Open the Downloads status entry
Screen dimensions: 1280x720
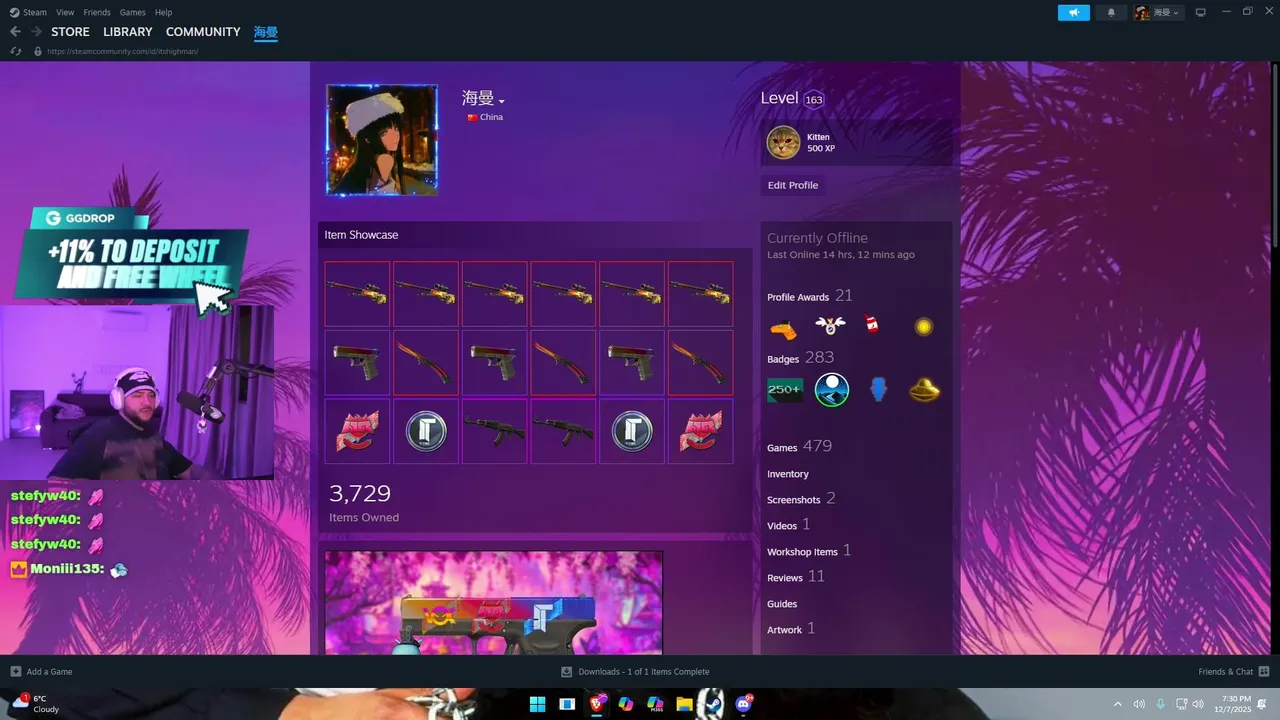click(x=635, y=671)
